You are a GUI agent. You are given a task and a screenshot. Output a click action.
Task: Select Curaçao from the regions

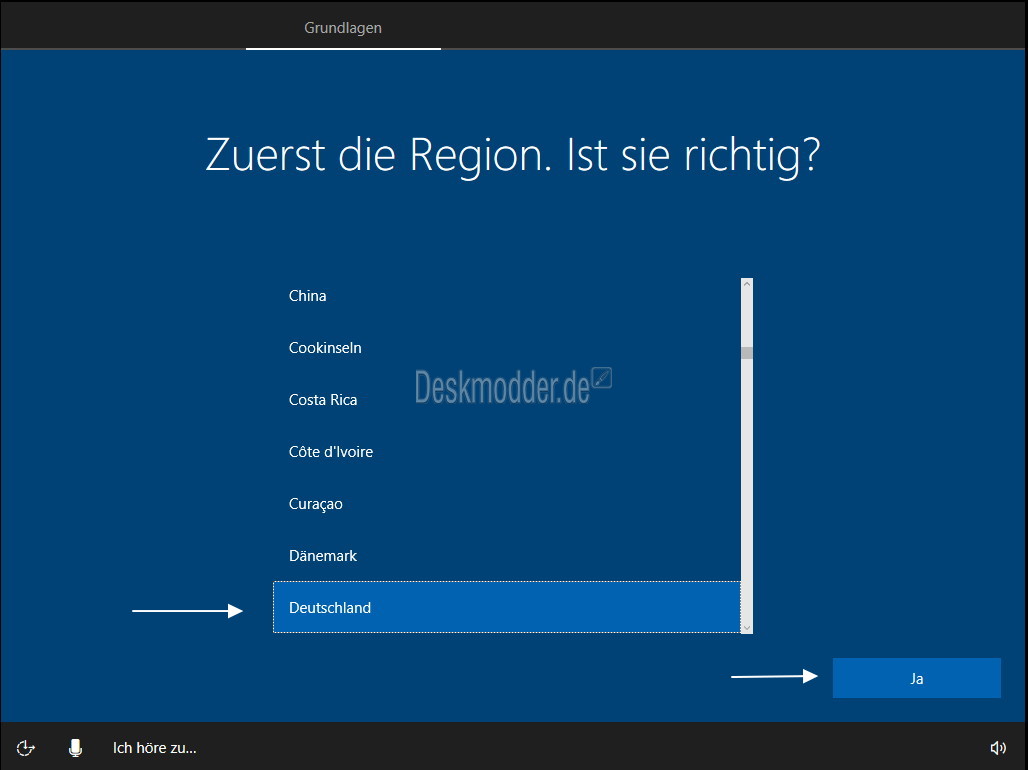(507, 504)
